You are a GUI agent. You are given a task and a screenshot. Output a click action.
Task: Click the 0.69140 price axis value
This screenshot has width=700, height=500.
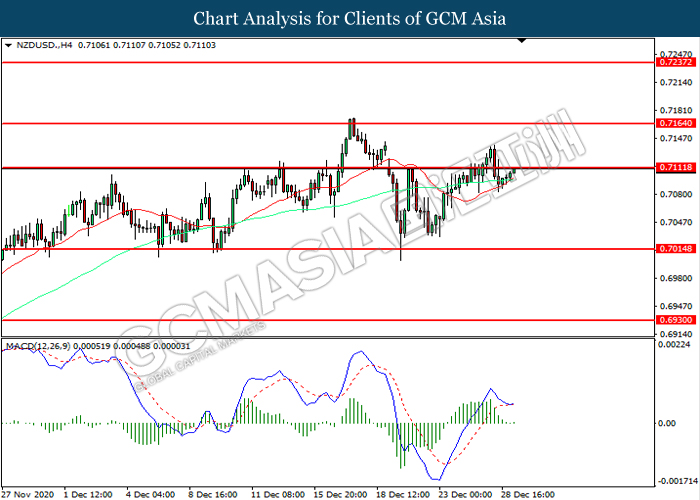676,334
